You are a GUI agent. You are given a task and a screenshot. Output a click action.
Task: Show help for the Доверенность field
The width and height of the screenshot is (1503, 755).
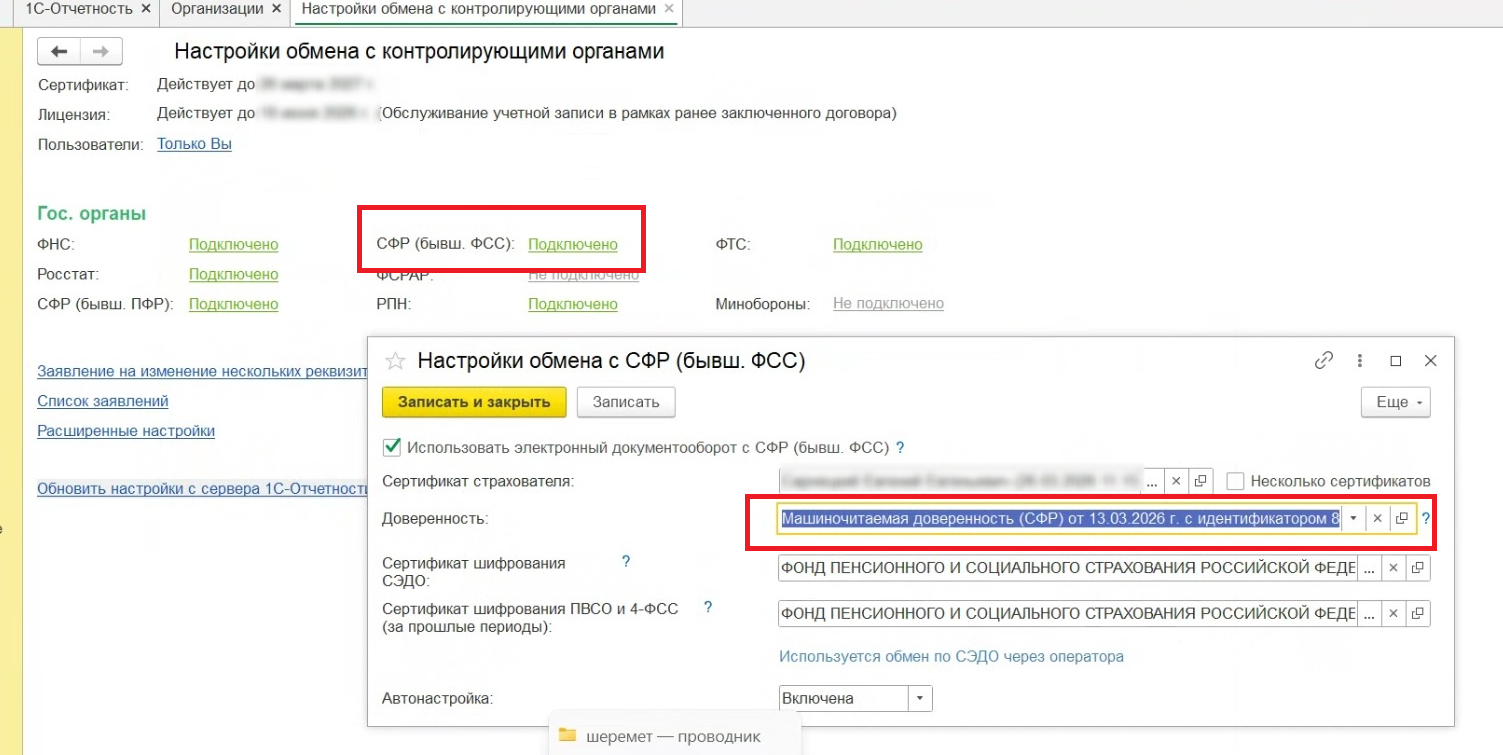pyautogui.click(x=1425, y=519)
